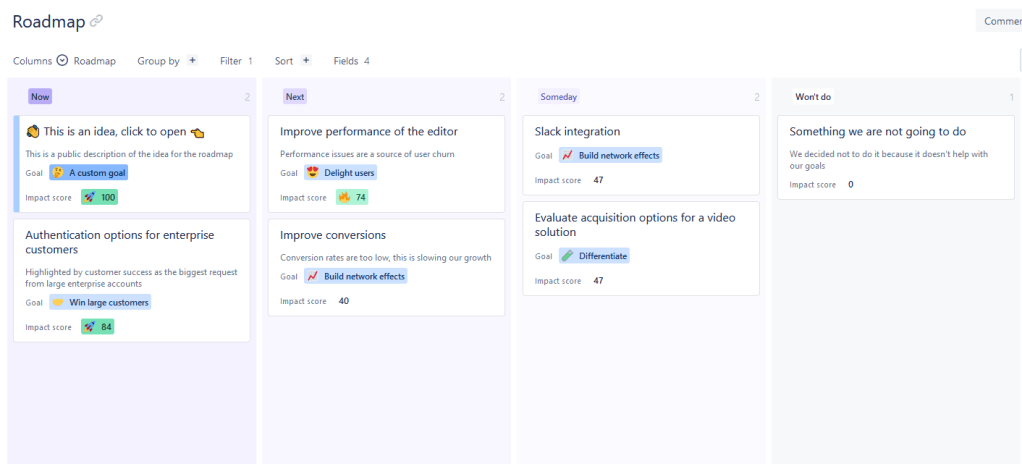
Task: Select the Next column header tag
Action: tap(295, 97)
